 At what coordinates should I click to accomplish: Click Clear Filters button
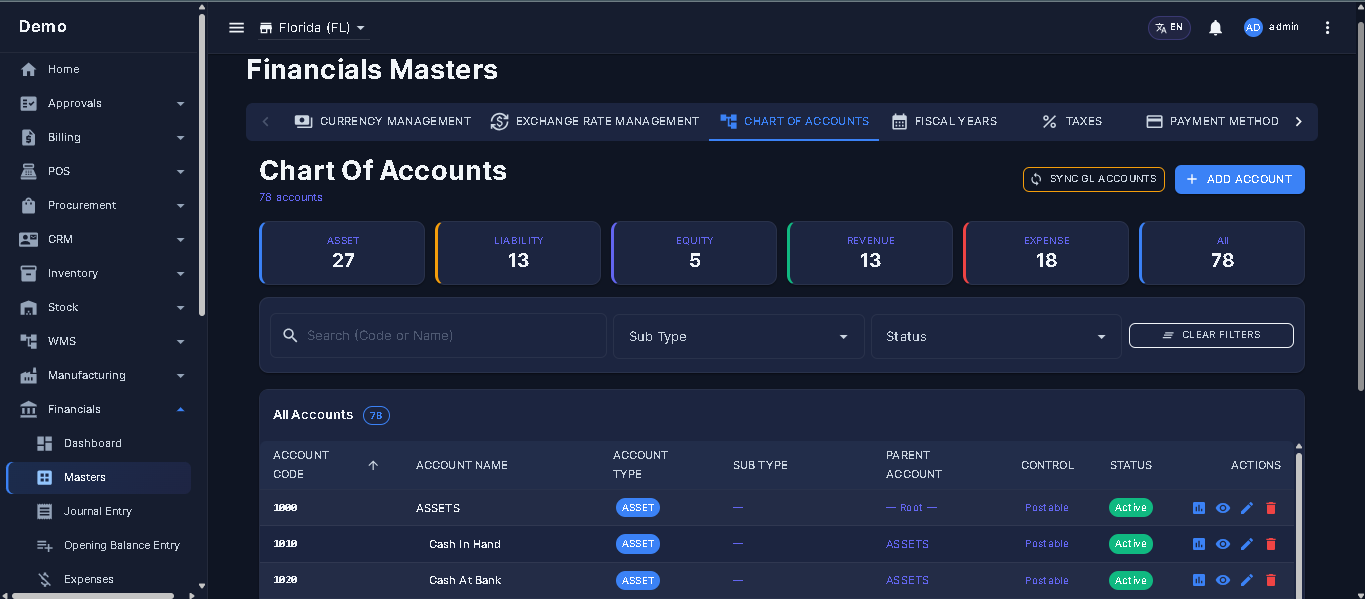pos(1211,335)
